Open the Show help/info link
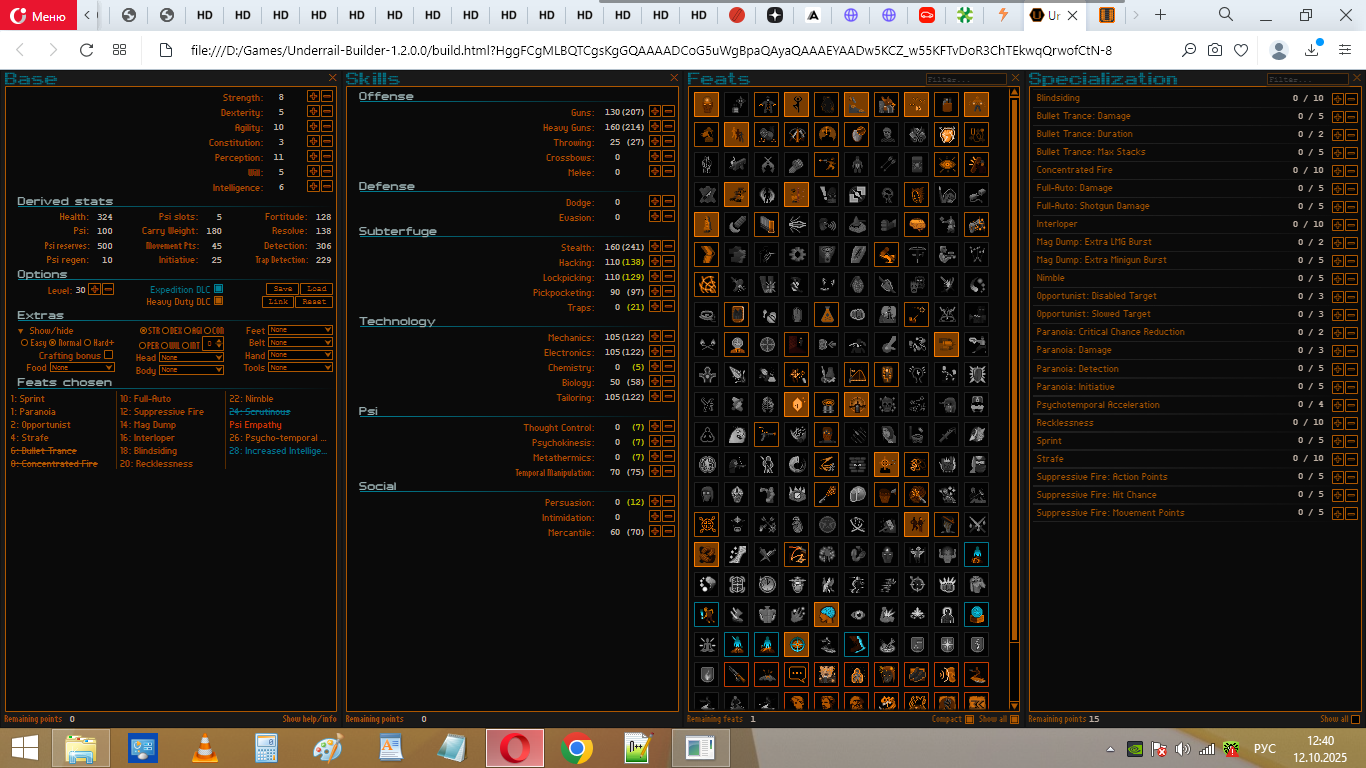 coord(309,719)
